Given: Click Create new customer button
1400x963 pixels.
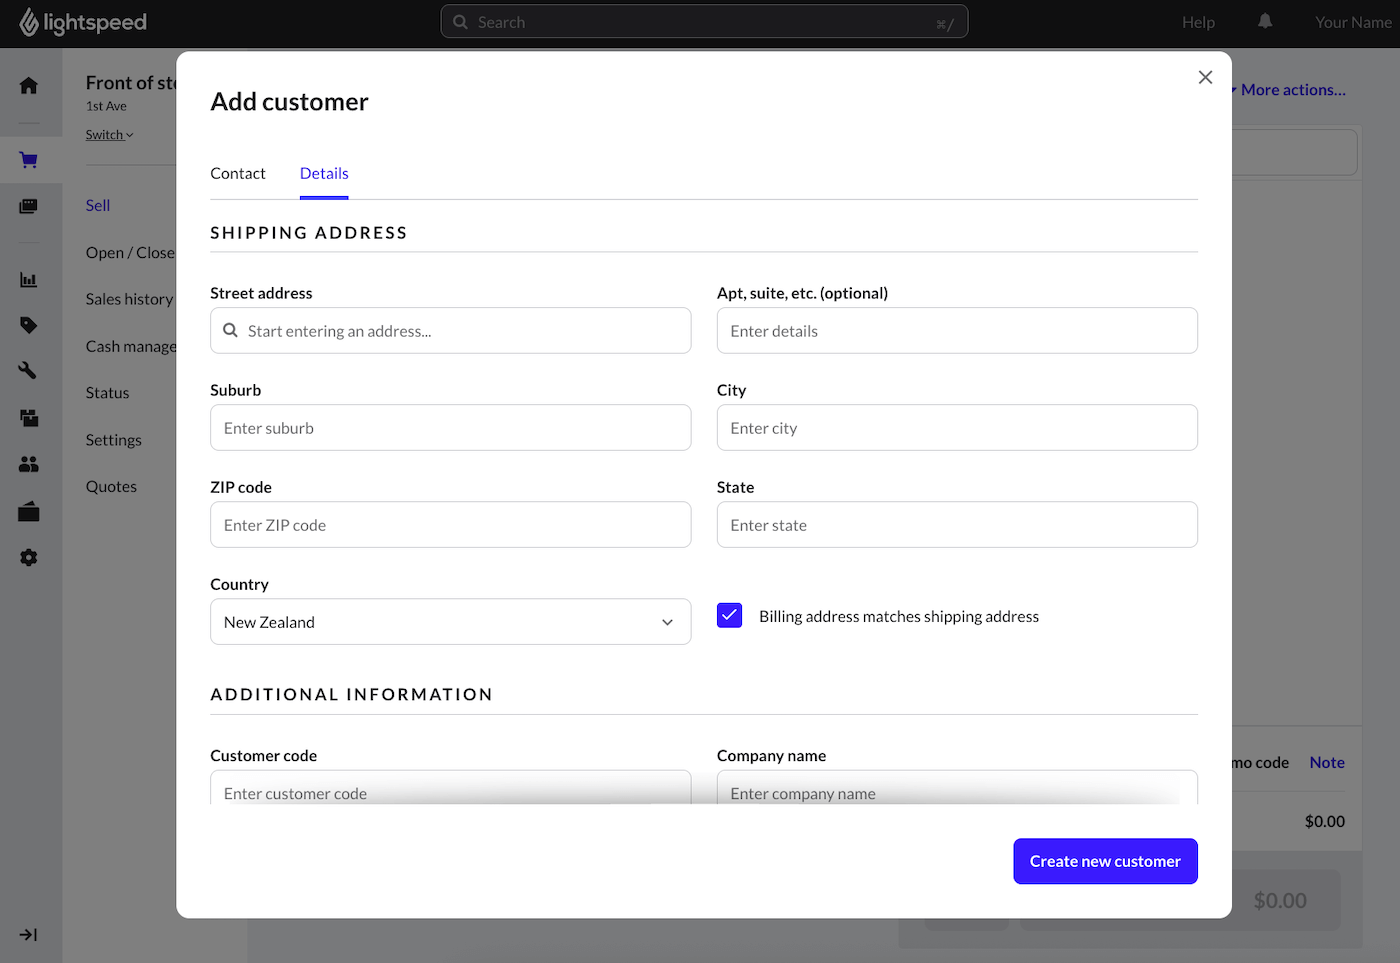Looking at the screenshot, I should (x=1105, y=861).
